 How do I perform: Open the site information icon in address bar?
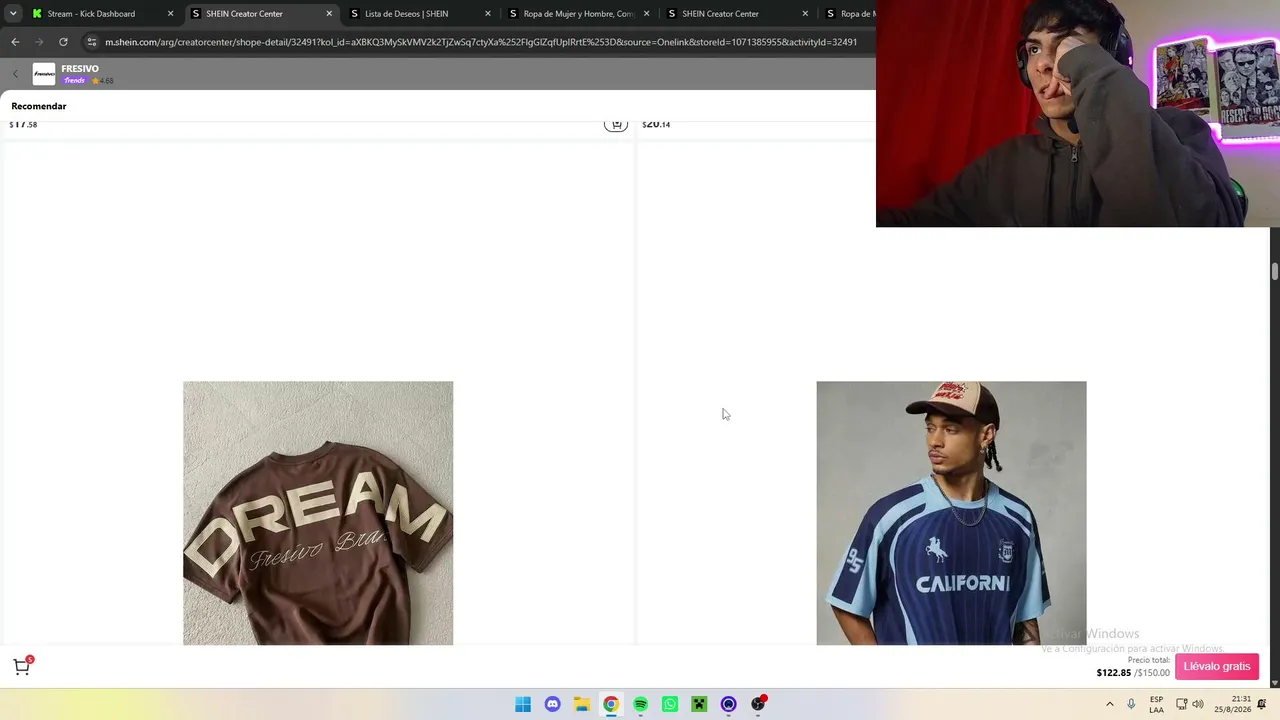click(x=92, y=42)
